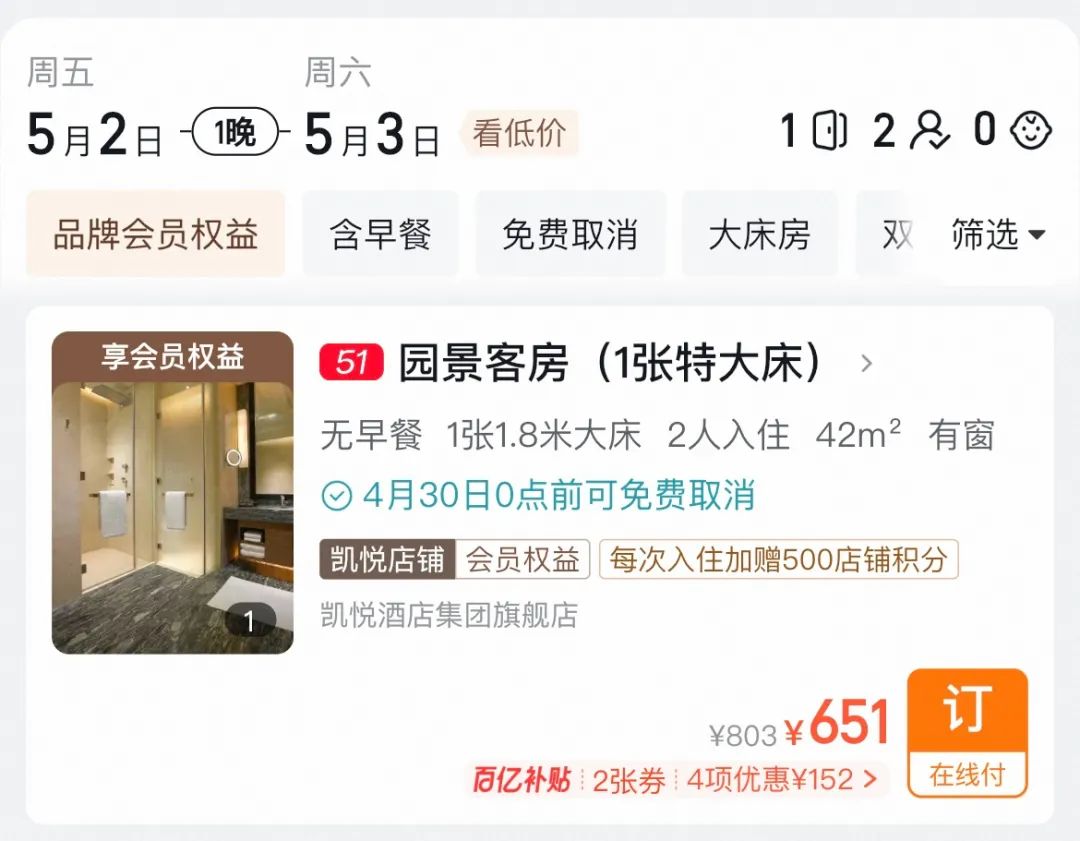Expand room details chevron beside 园景客房
Screen dimensions: 1080x841
[866, 363]
